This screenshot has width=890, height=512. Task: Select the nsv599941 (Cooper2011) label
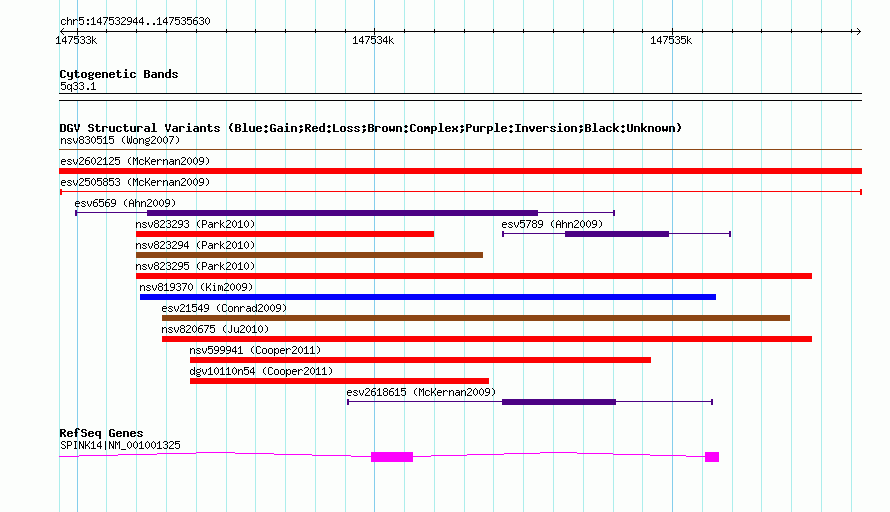point(255,350)
